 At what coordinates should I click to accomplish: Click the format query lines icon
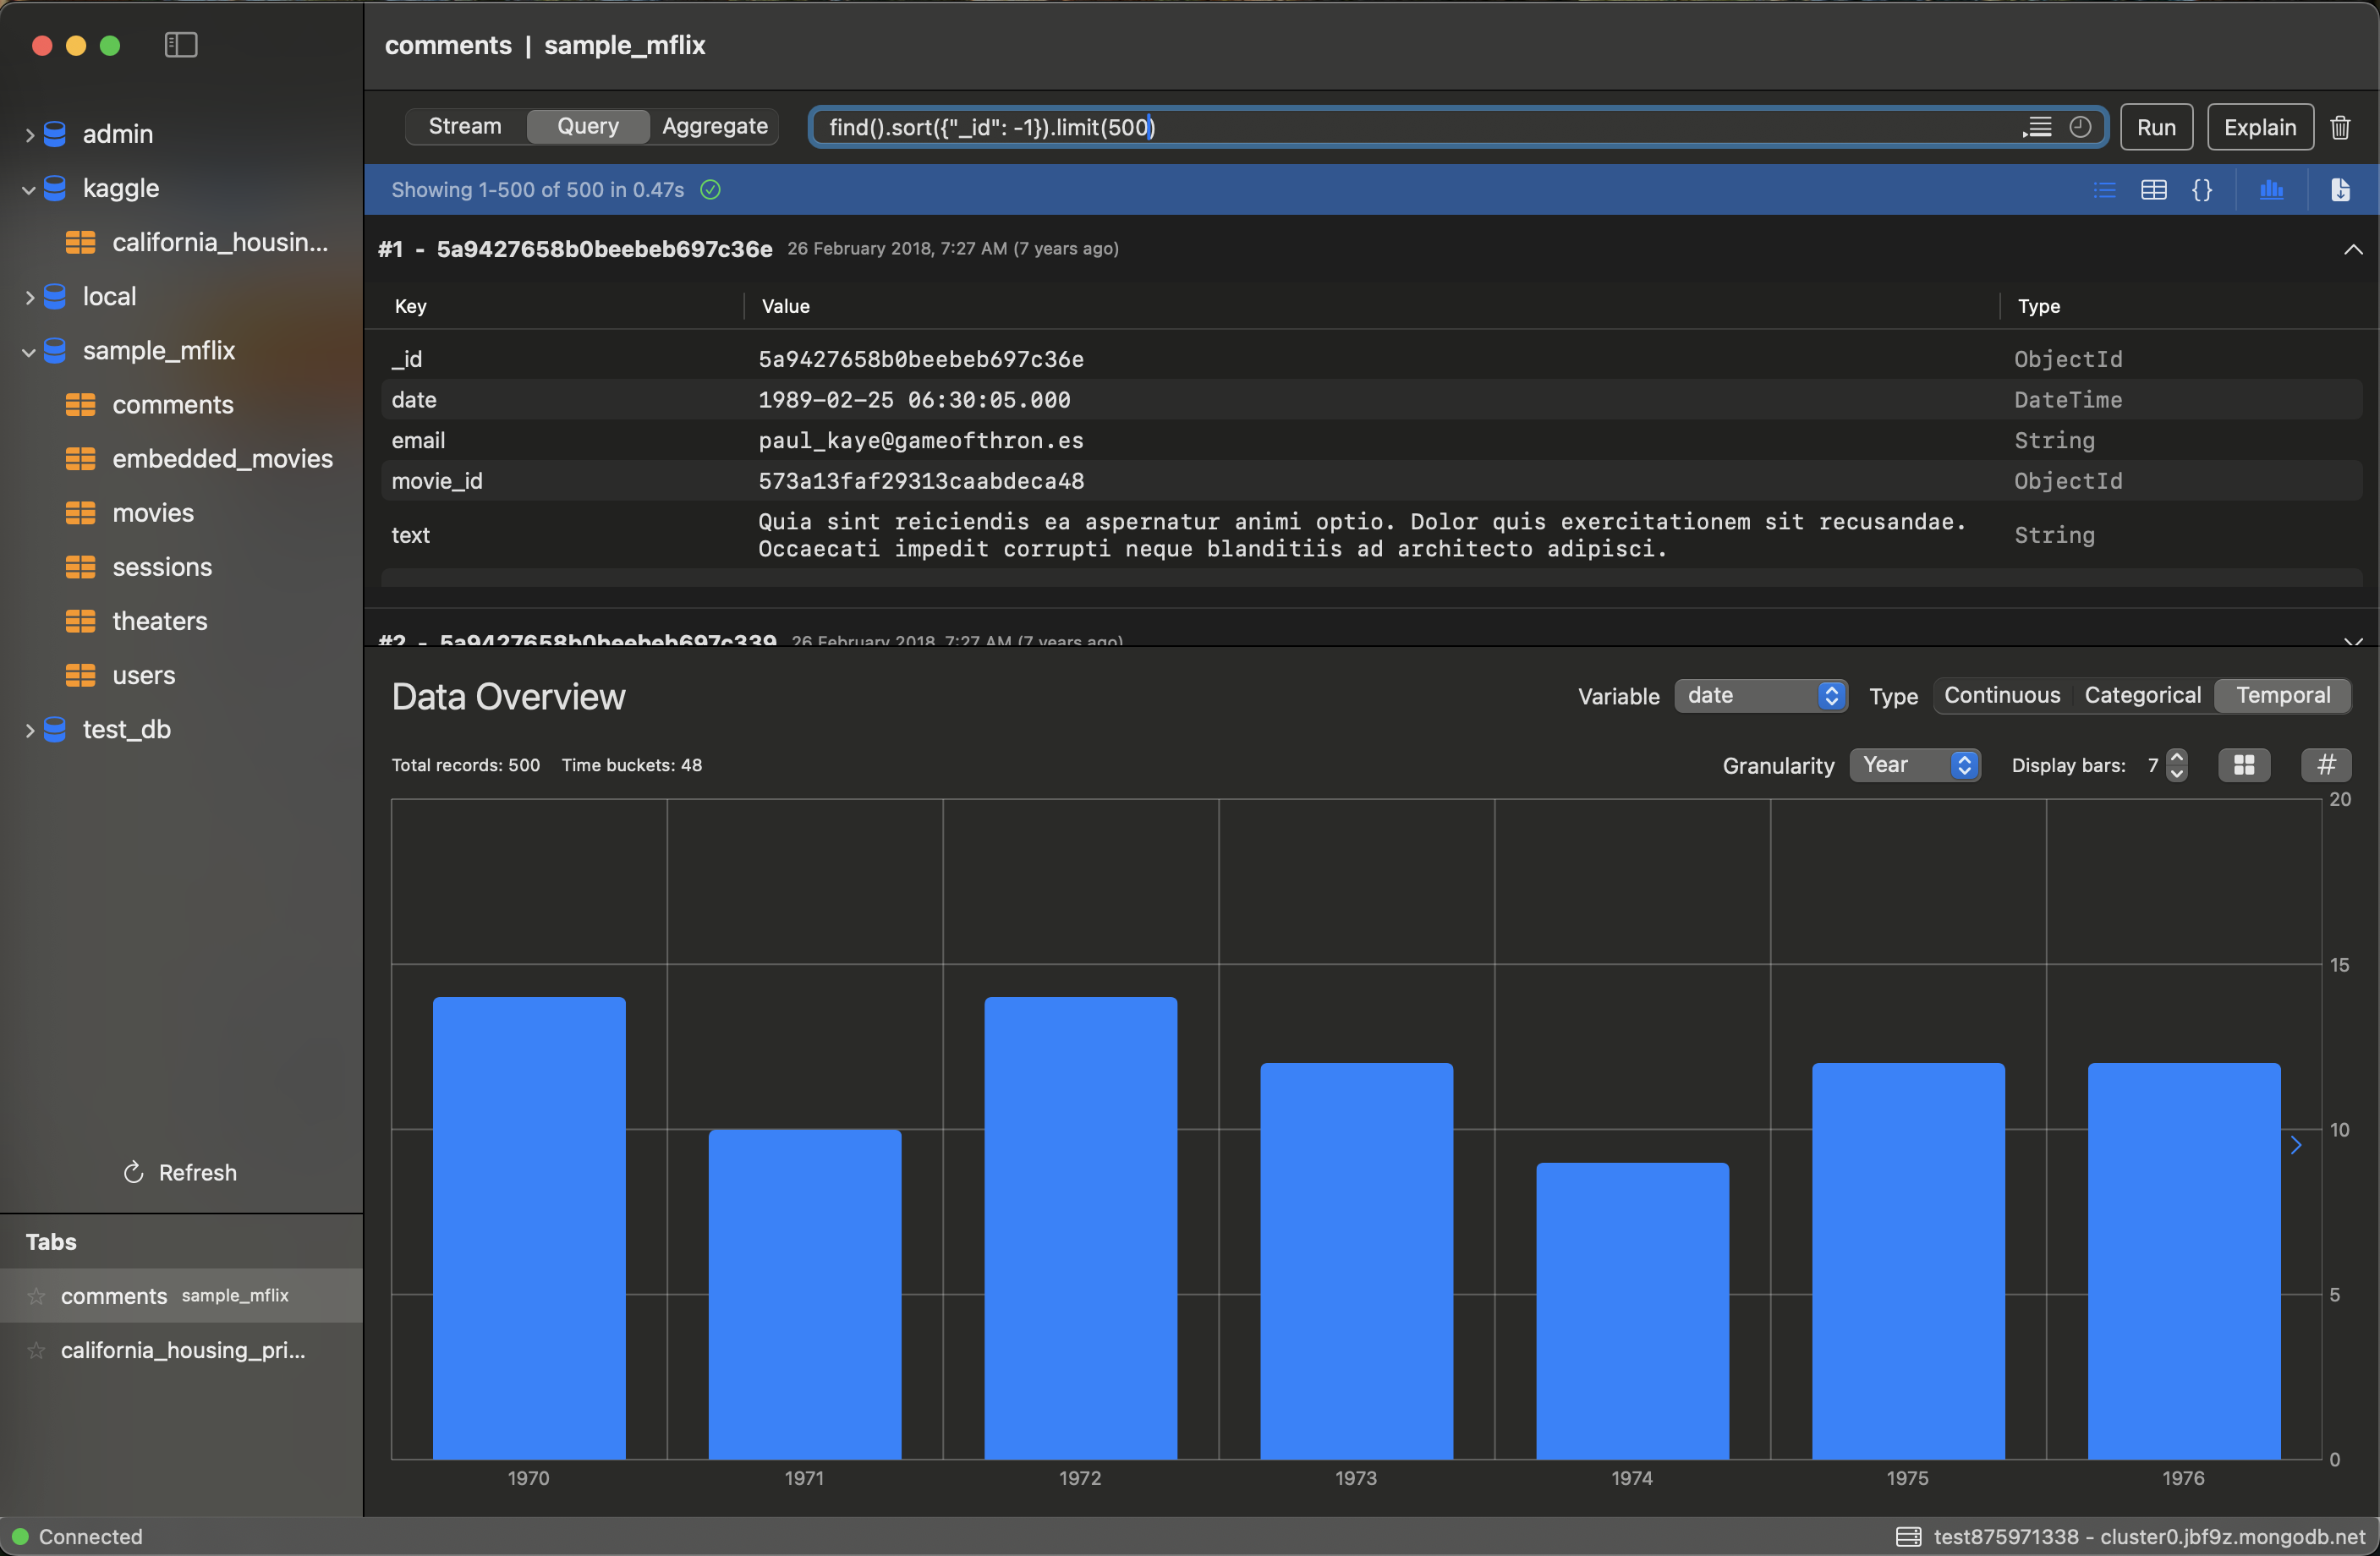(2037, 127)
